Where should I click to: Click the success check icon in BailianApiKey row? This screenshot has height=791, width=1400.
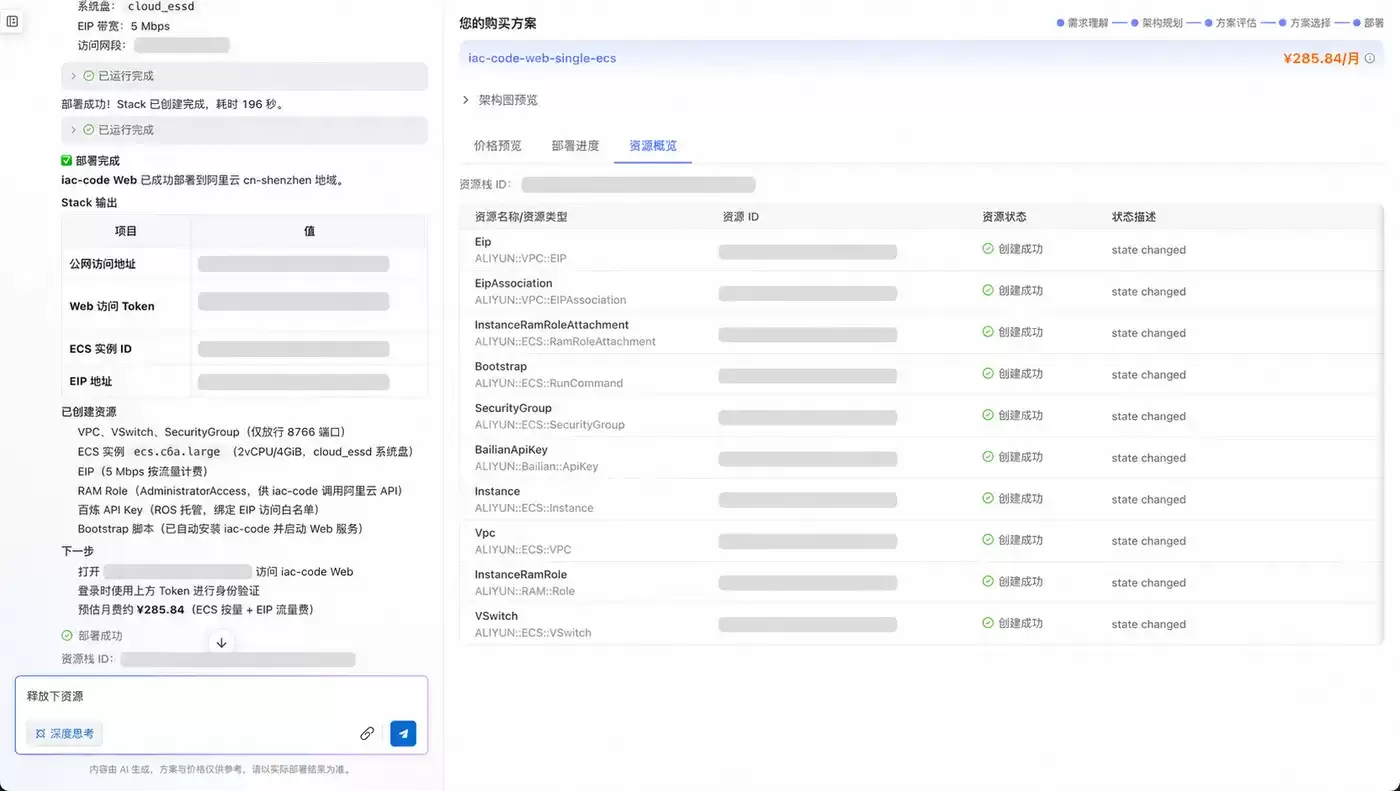click(x=988, y=457)
